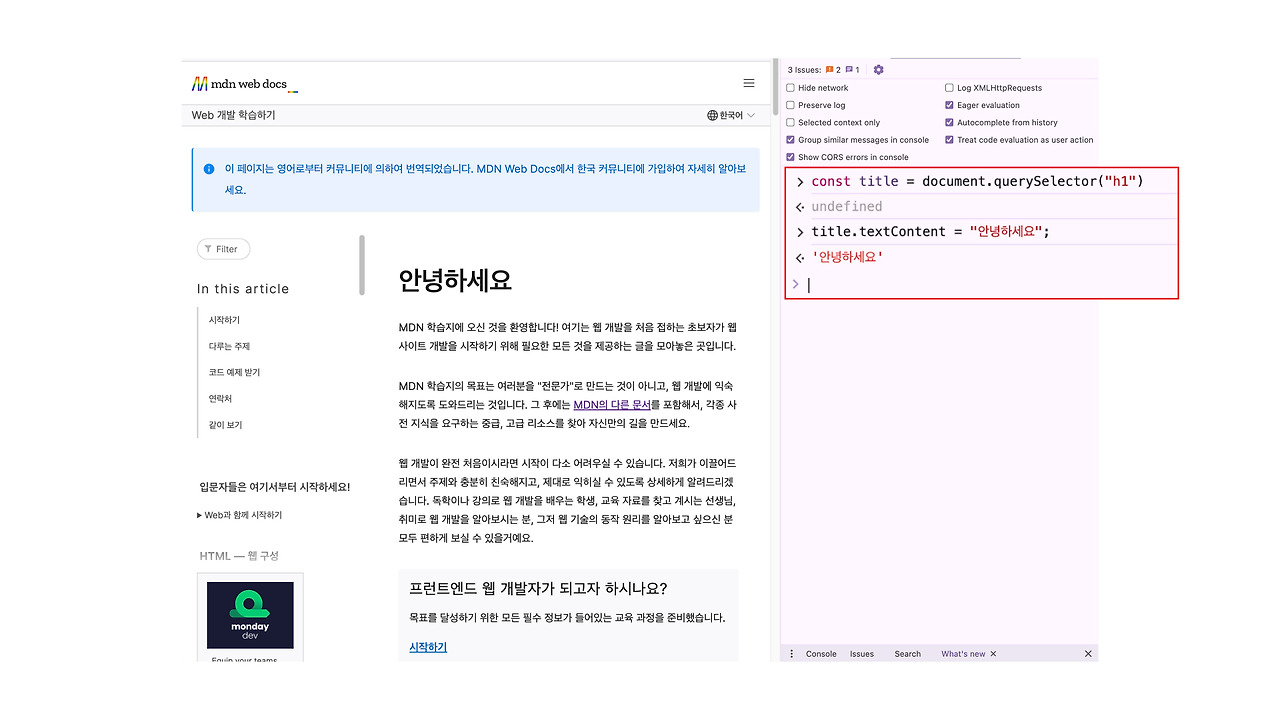Click the 시작하기 link in frontend box
Image resolution: width=1280 pixels, height=720 pixels.
pyautogui.click(x=428, y=647)
